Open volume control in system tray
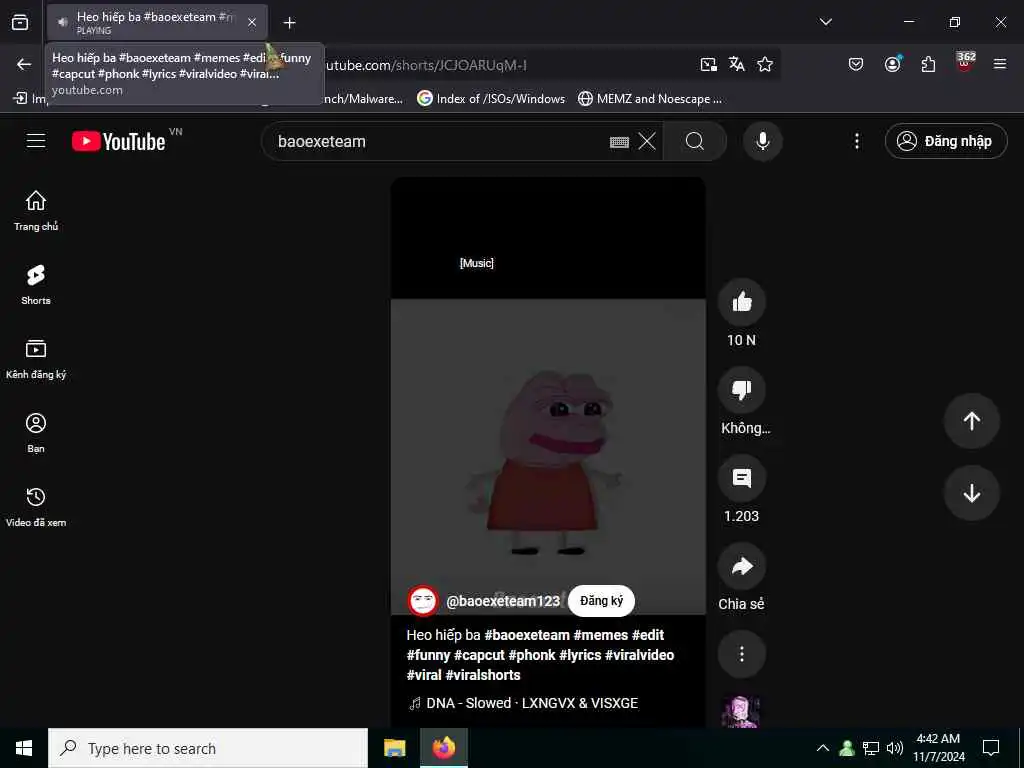The height and width of the screenshot is (768, 1024). [895, 748]
